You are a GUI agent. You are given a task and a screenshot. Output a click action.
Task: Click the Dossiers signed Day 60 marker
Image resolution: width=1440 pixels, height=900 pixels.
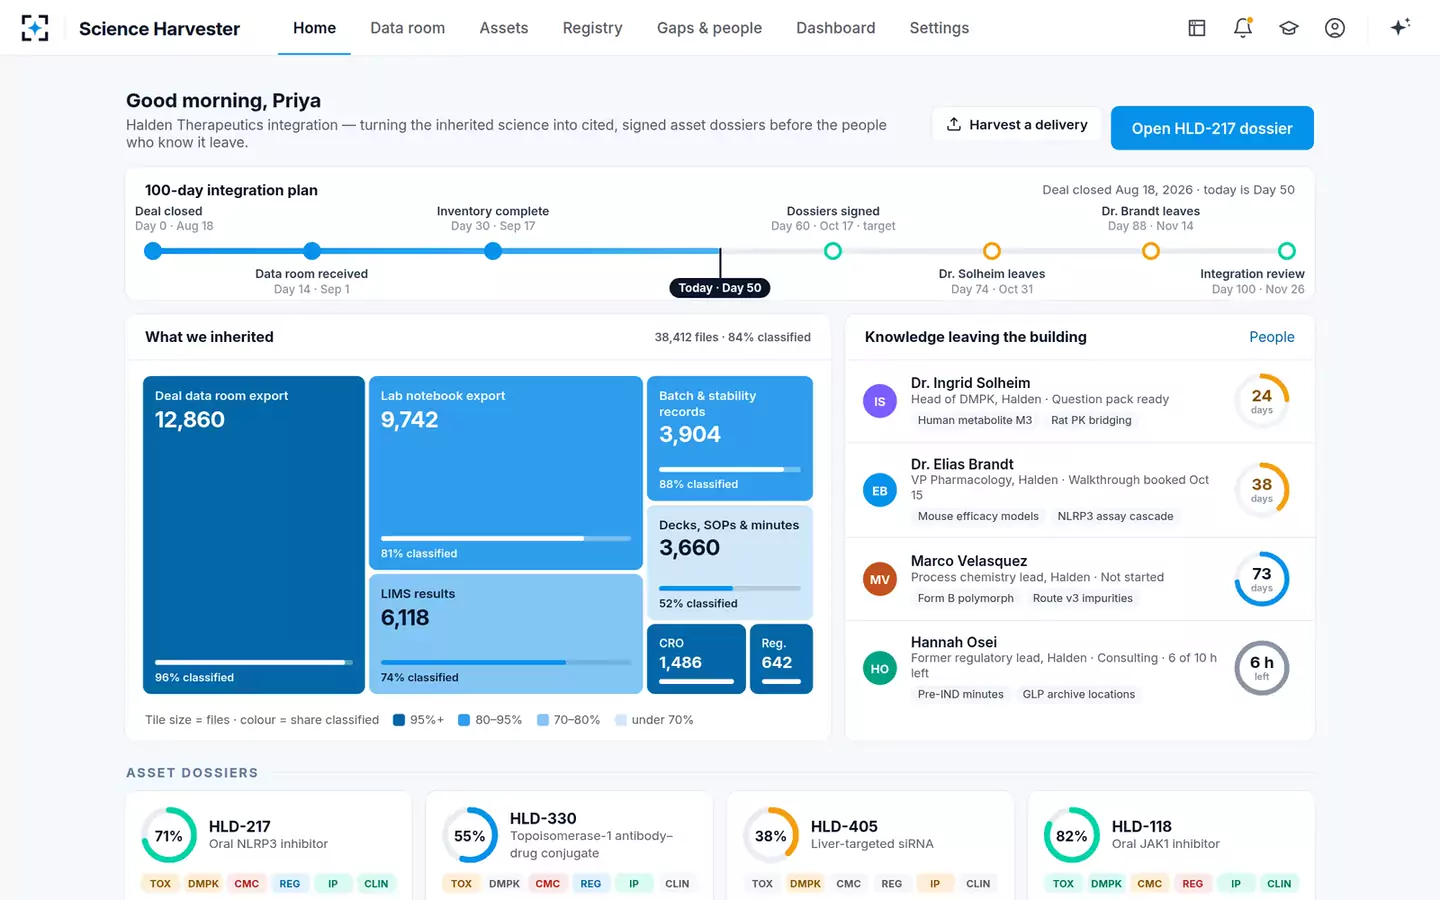pyautogui.click(x=833, y=251)
